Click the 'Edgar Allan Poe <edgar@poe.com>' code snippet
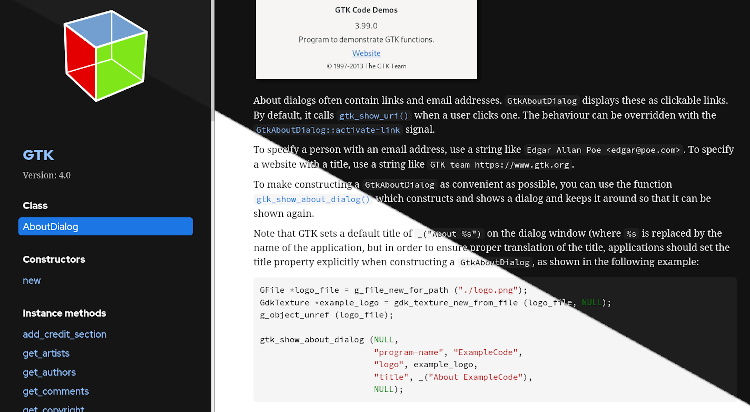 pyautogui.click(x=603, y=150)
